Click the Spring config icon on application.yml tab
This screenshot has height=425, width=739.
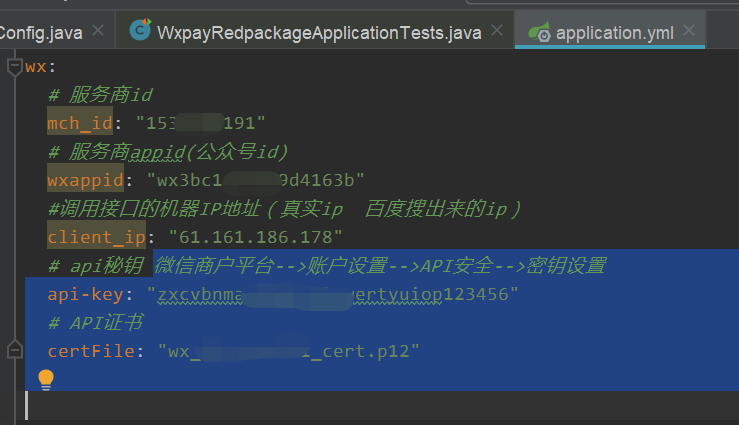(x=539, y=32)
